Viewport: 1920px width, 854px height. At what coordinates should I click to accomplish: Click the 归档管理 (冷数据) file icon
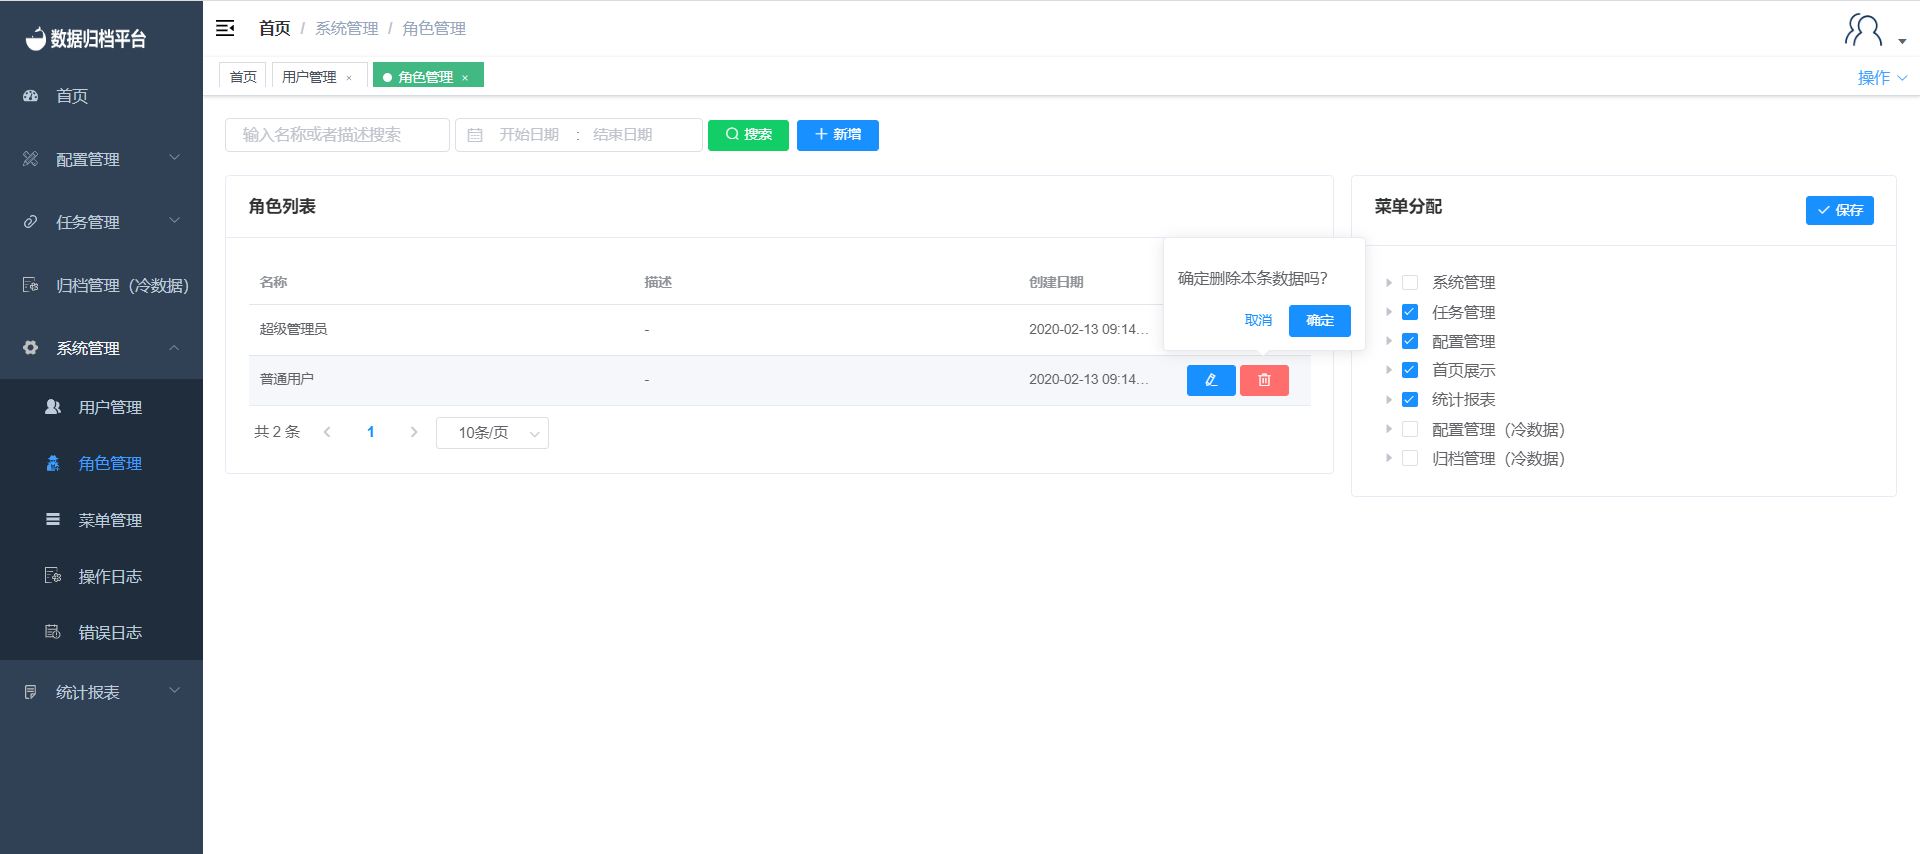[30, 285]
